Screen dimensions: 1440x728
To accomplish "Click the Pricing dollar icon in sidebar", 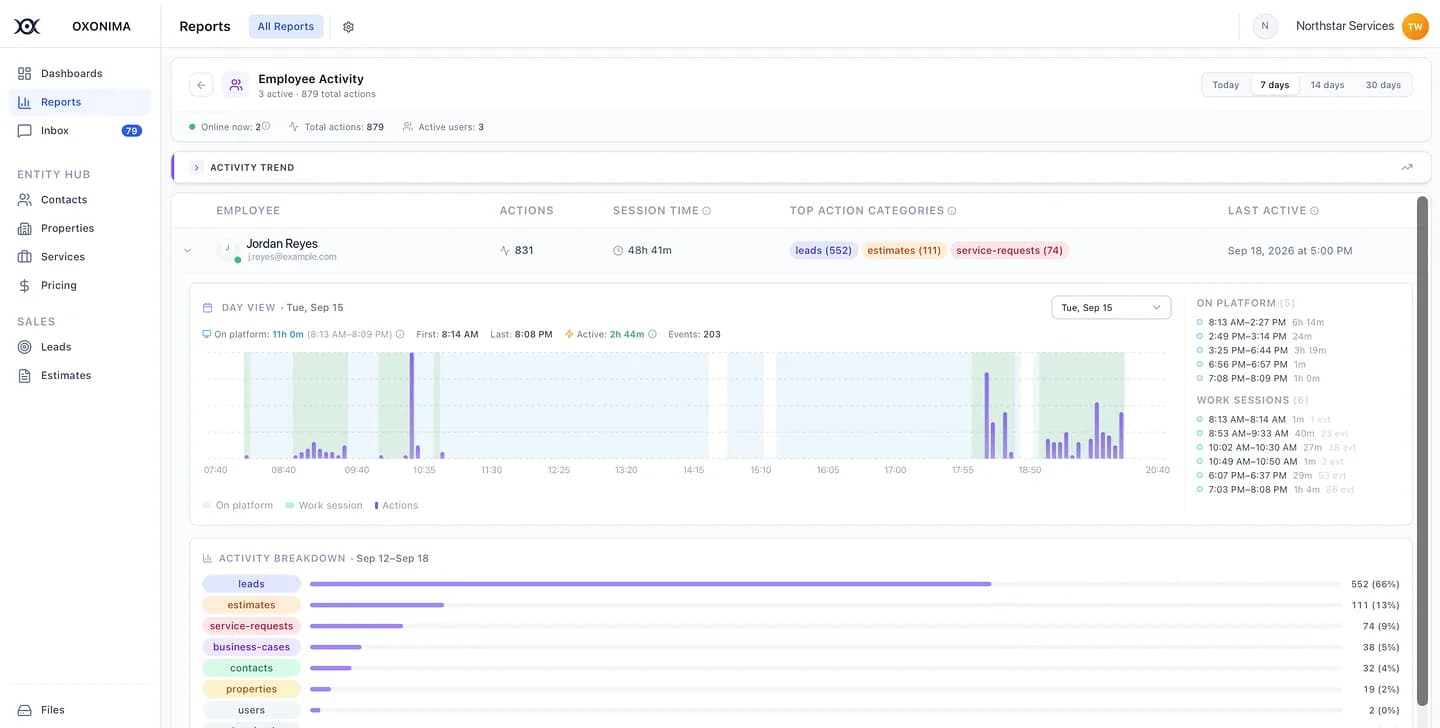I will pyautogui.click(x=25, y=285).
